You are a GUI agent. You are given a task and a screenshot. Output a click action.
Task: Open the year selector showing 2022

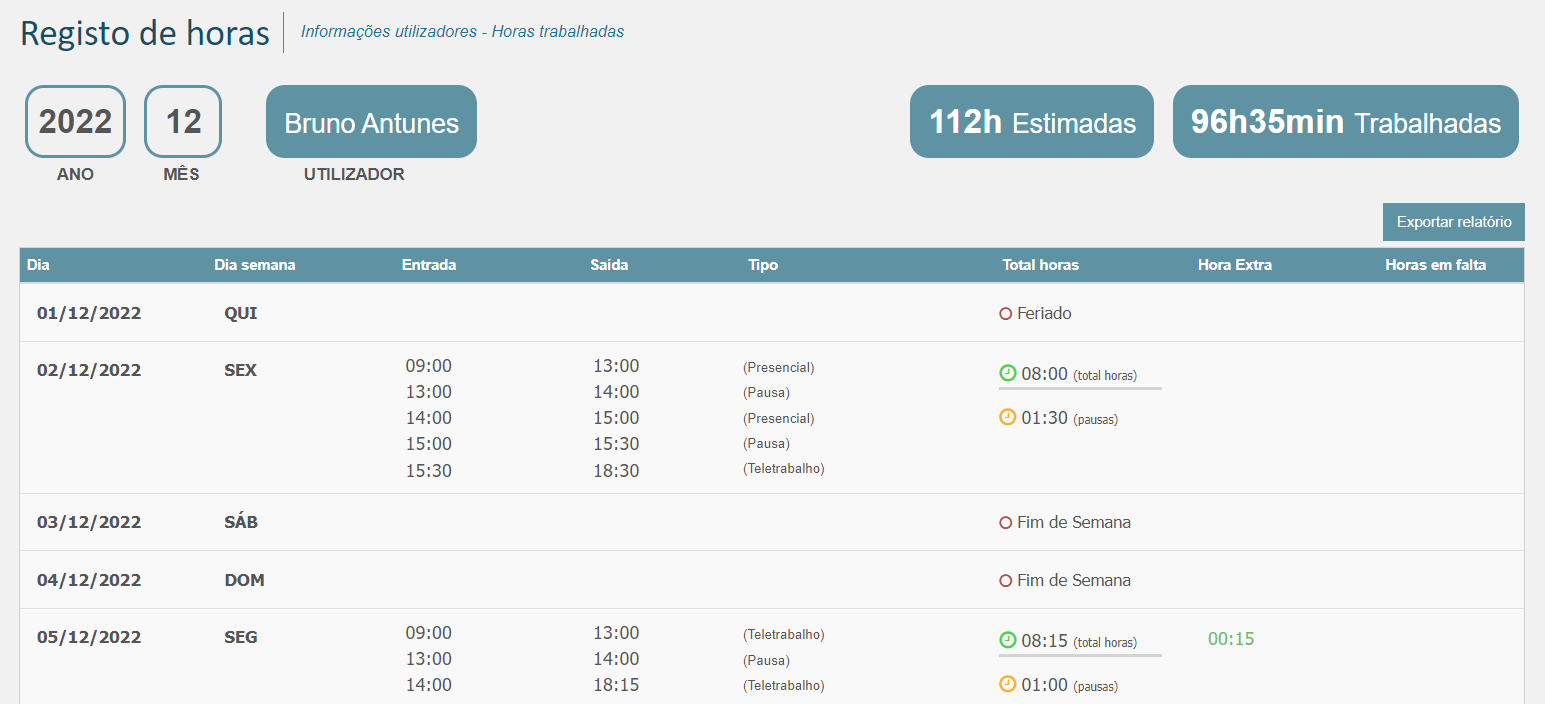75,122
